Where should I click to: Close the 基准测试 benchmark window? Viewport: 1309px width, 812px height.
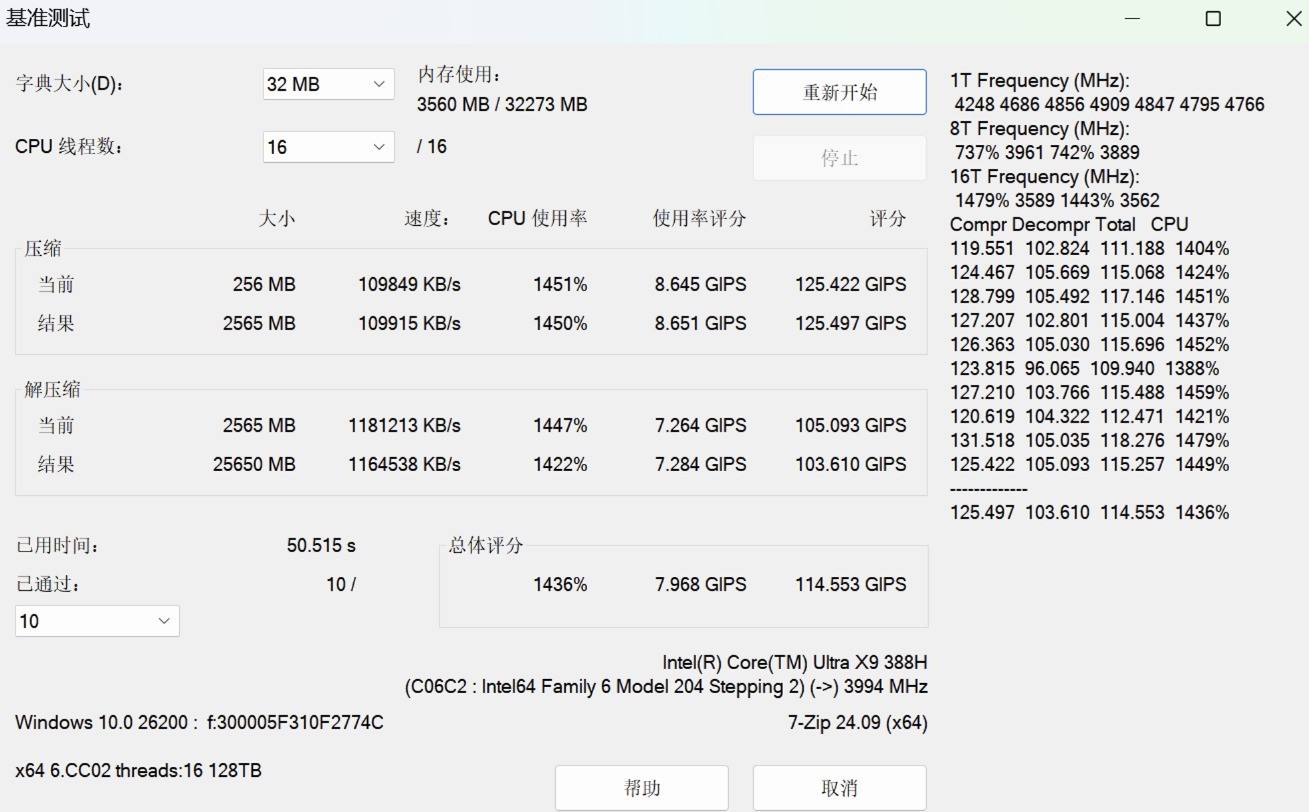click(1293, 18)
